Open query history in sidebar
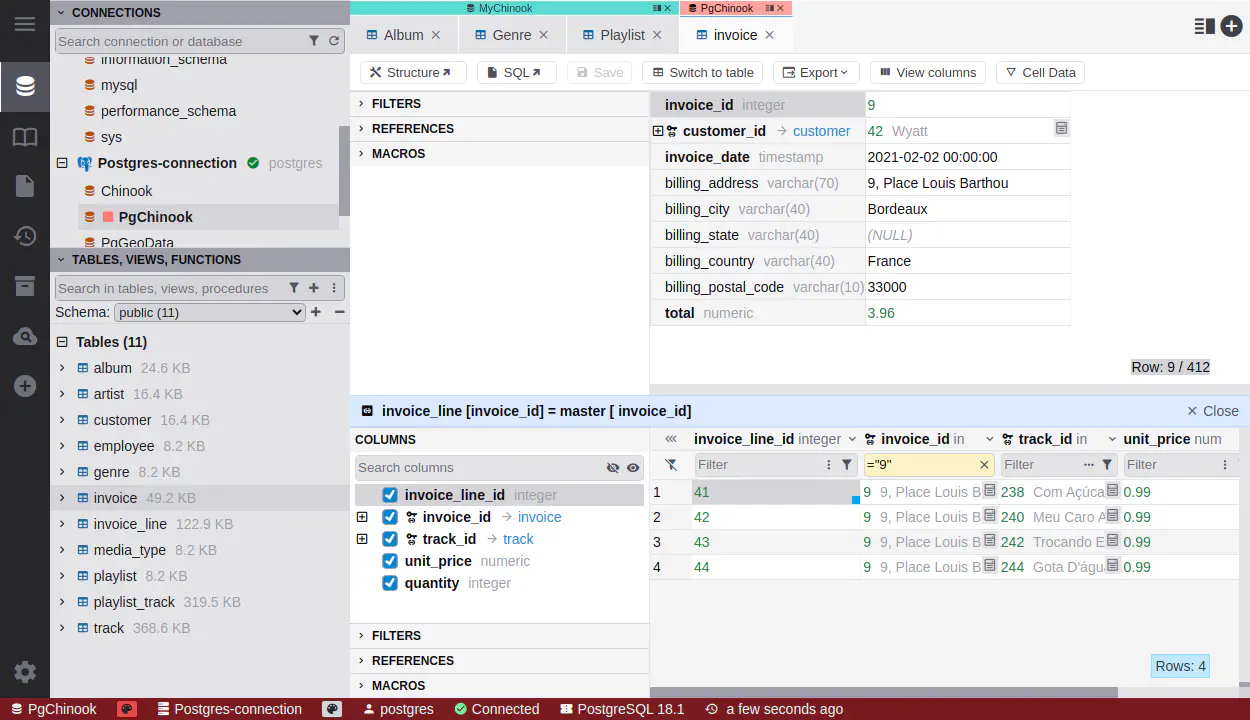1250x720 pixels. pyautogui.click(x=25, y=236)
